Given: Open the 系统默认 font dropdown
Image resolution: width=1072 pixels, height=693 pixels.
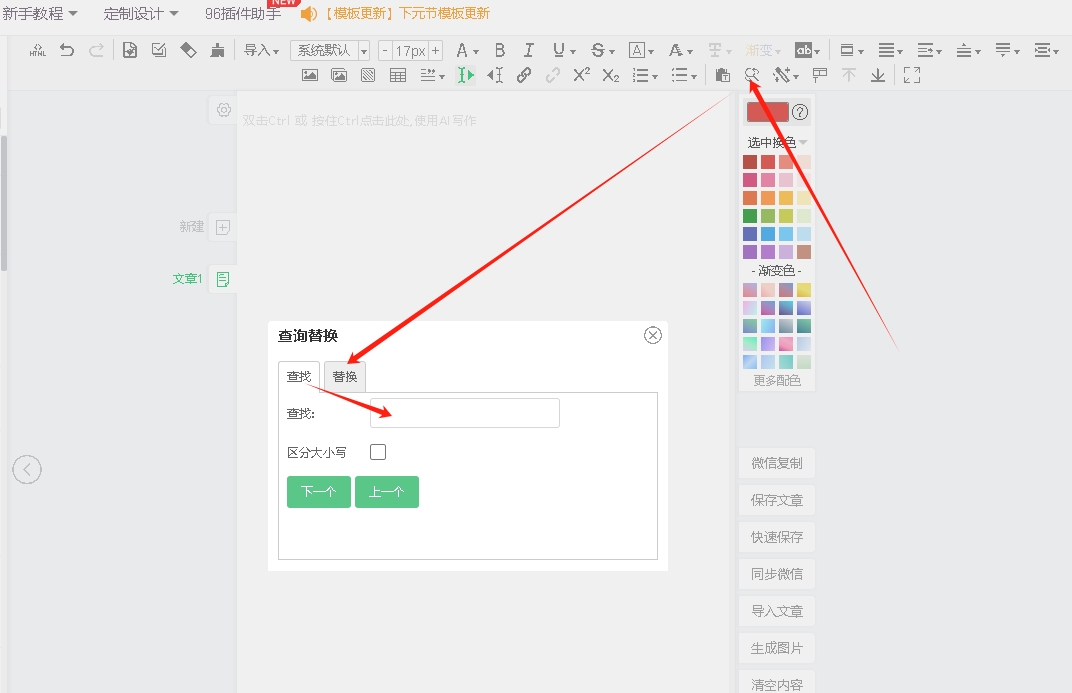Looking at the screenshot, I should (x=330, y=50).
